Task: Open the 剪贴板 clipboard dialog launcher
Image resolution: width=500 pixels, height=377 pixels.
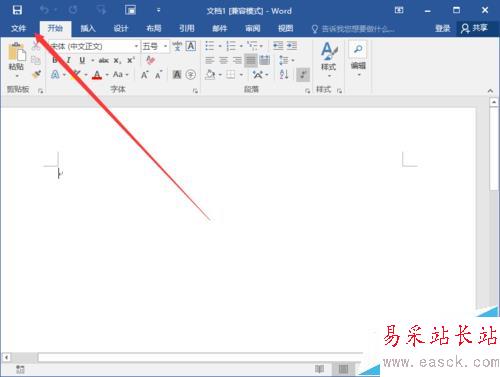Action: click(x=41, y=91)
